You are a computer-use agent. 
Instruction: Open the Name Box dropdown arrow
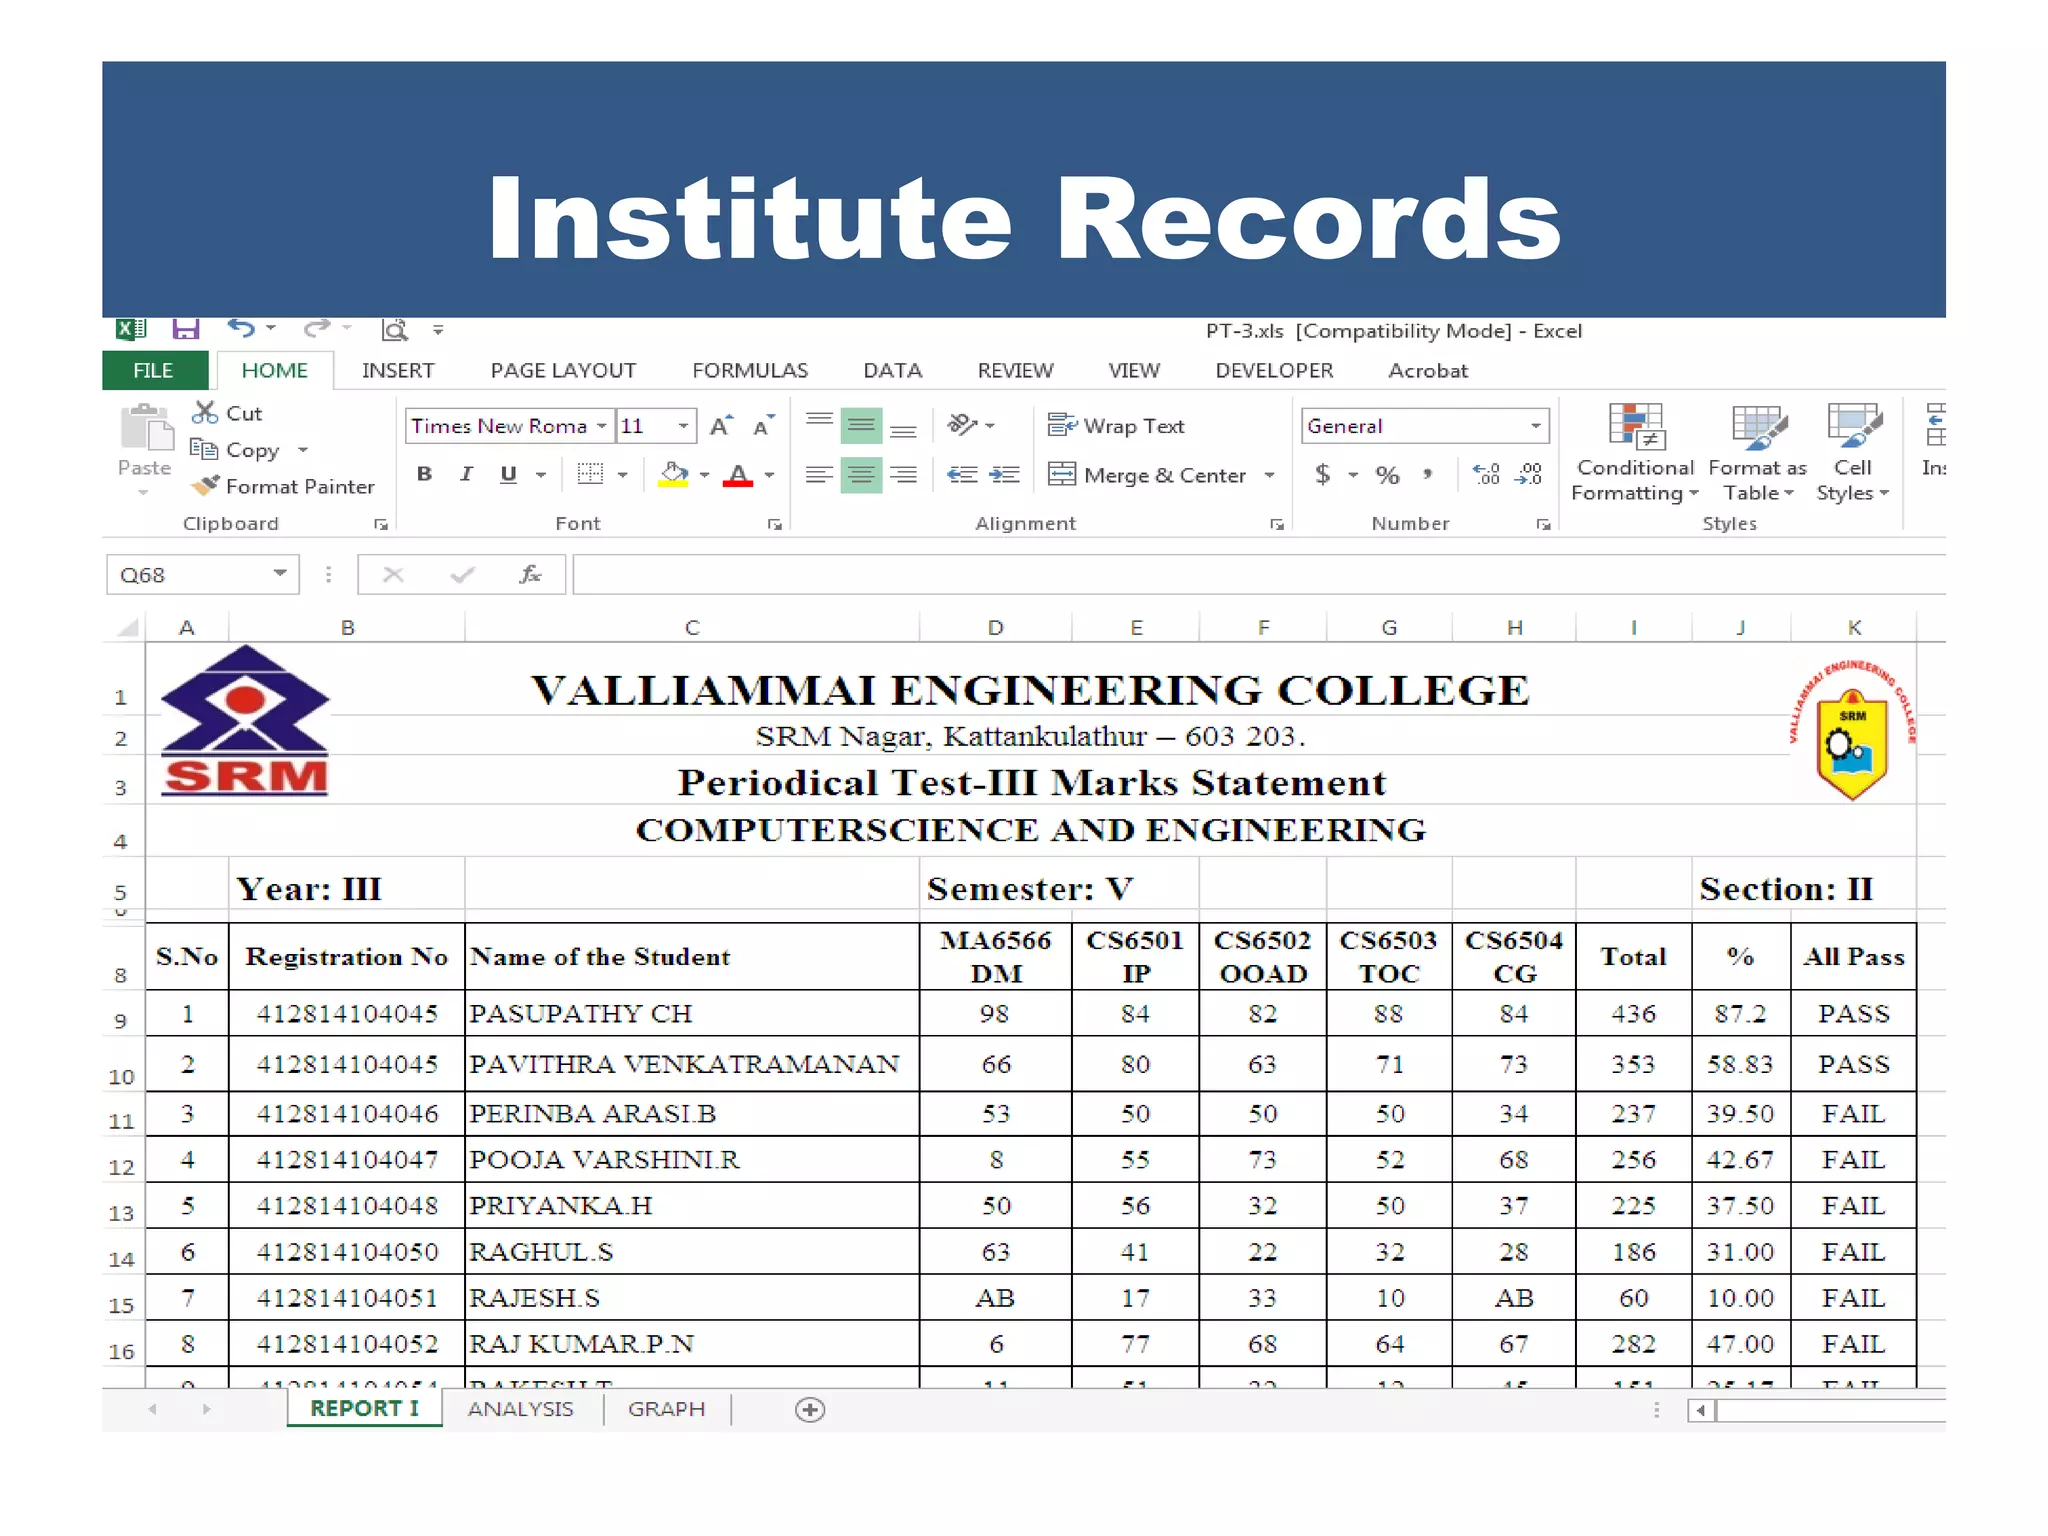point(280,574)
